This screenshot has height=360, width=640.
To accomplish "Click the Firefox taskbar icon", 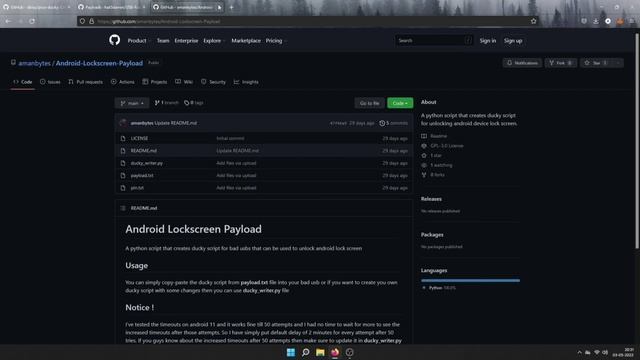I will pos(335,352).
